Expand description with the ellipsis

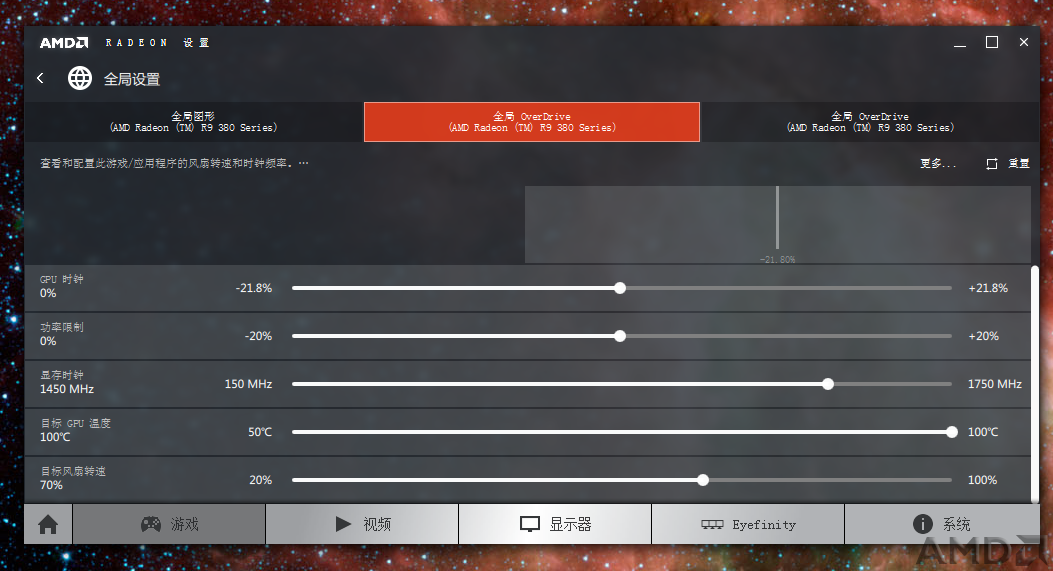[304, 163]
